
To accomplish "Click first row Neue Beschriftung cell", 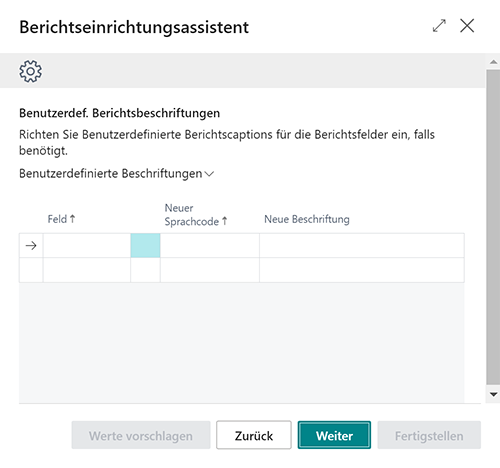I will click(362, 246).
